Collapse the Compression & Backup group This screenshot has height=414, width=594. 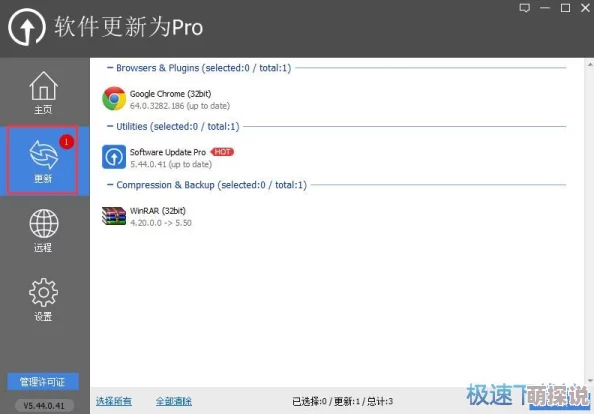[110, 185]
